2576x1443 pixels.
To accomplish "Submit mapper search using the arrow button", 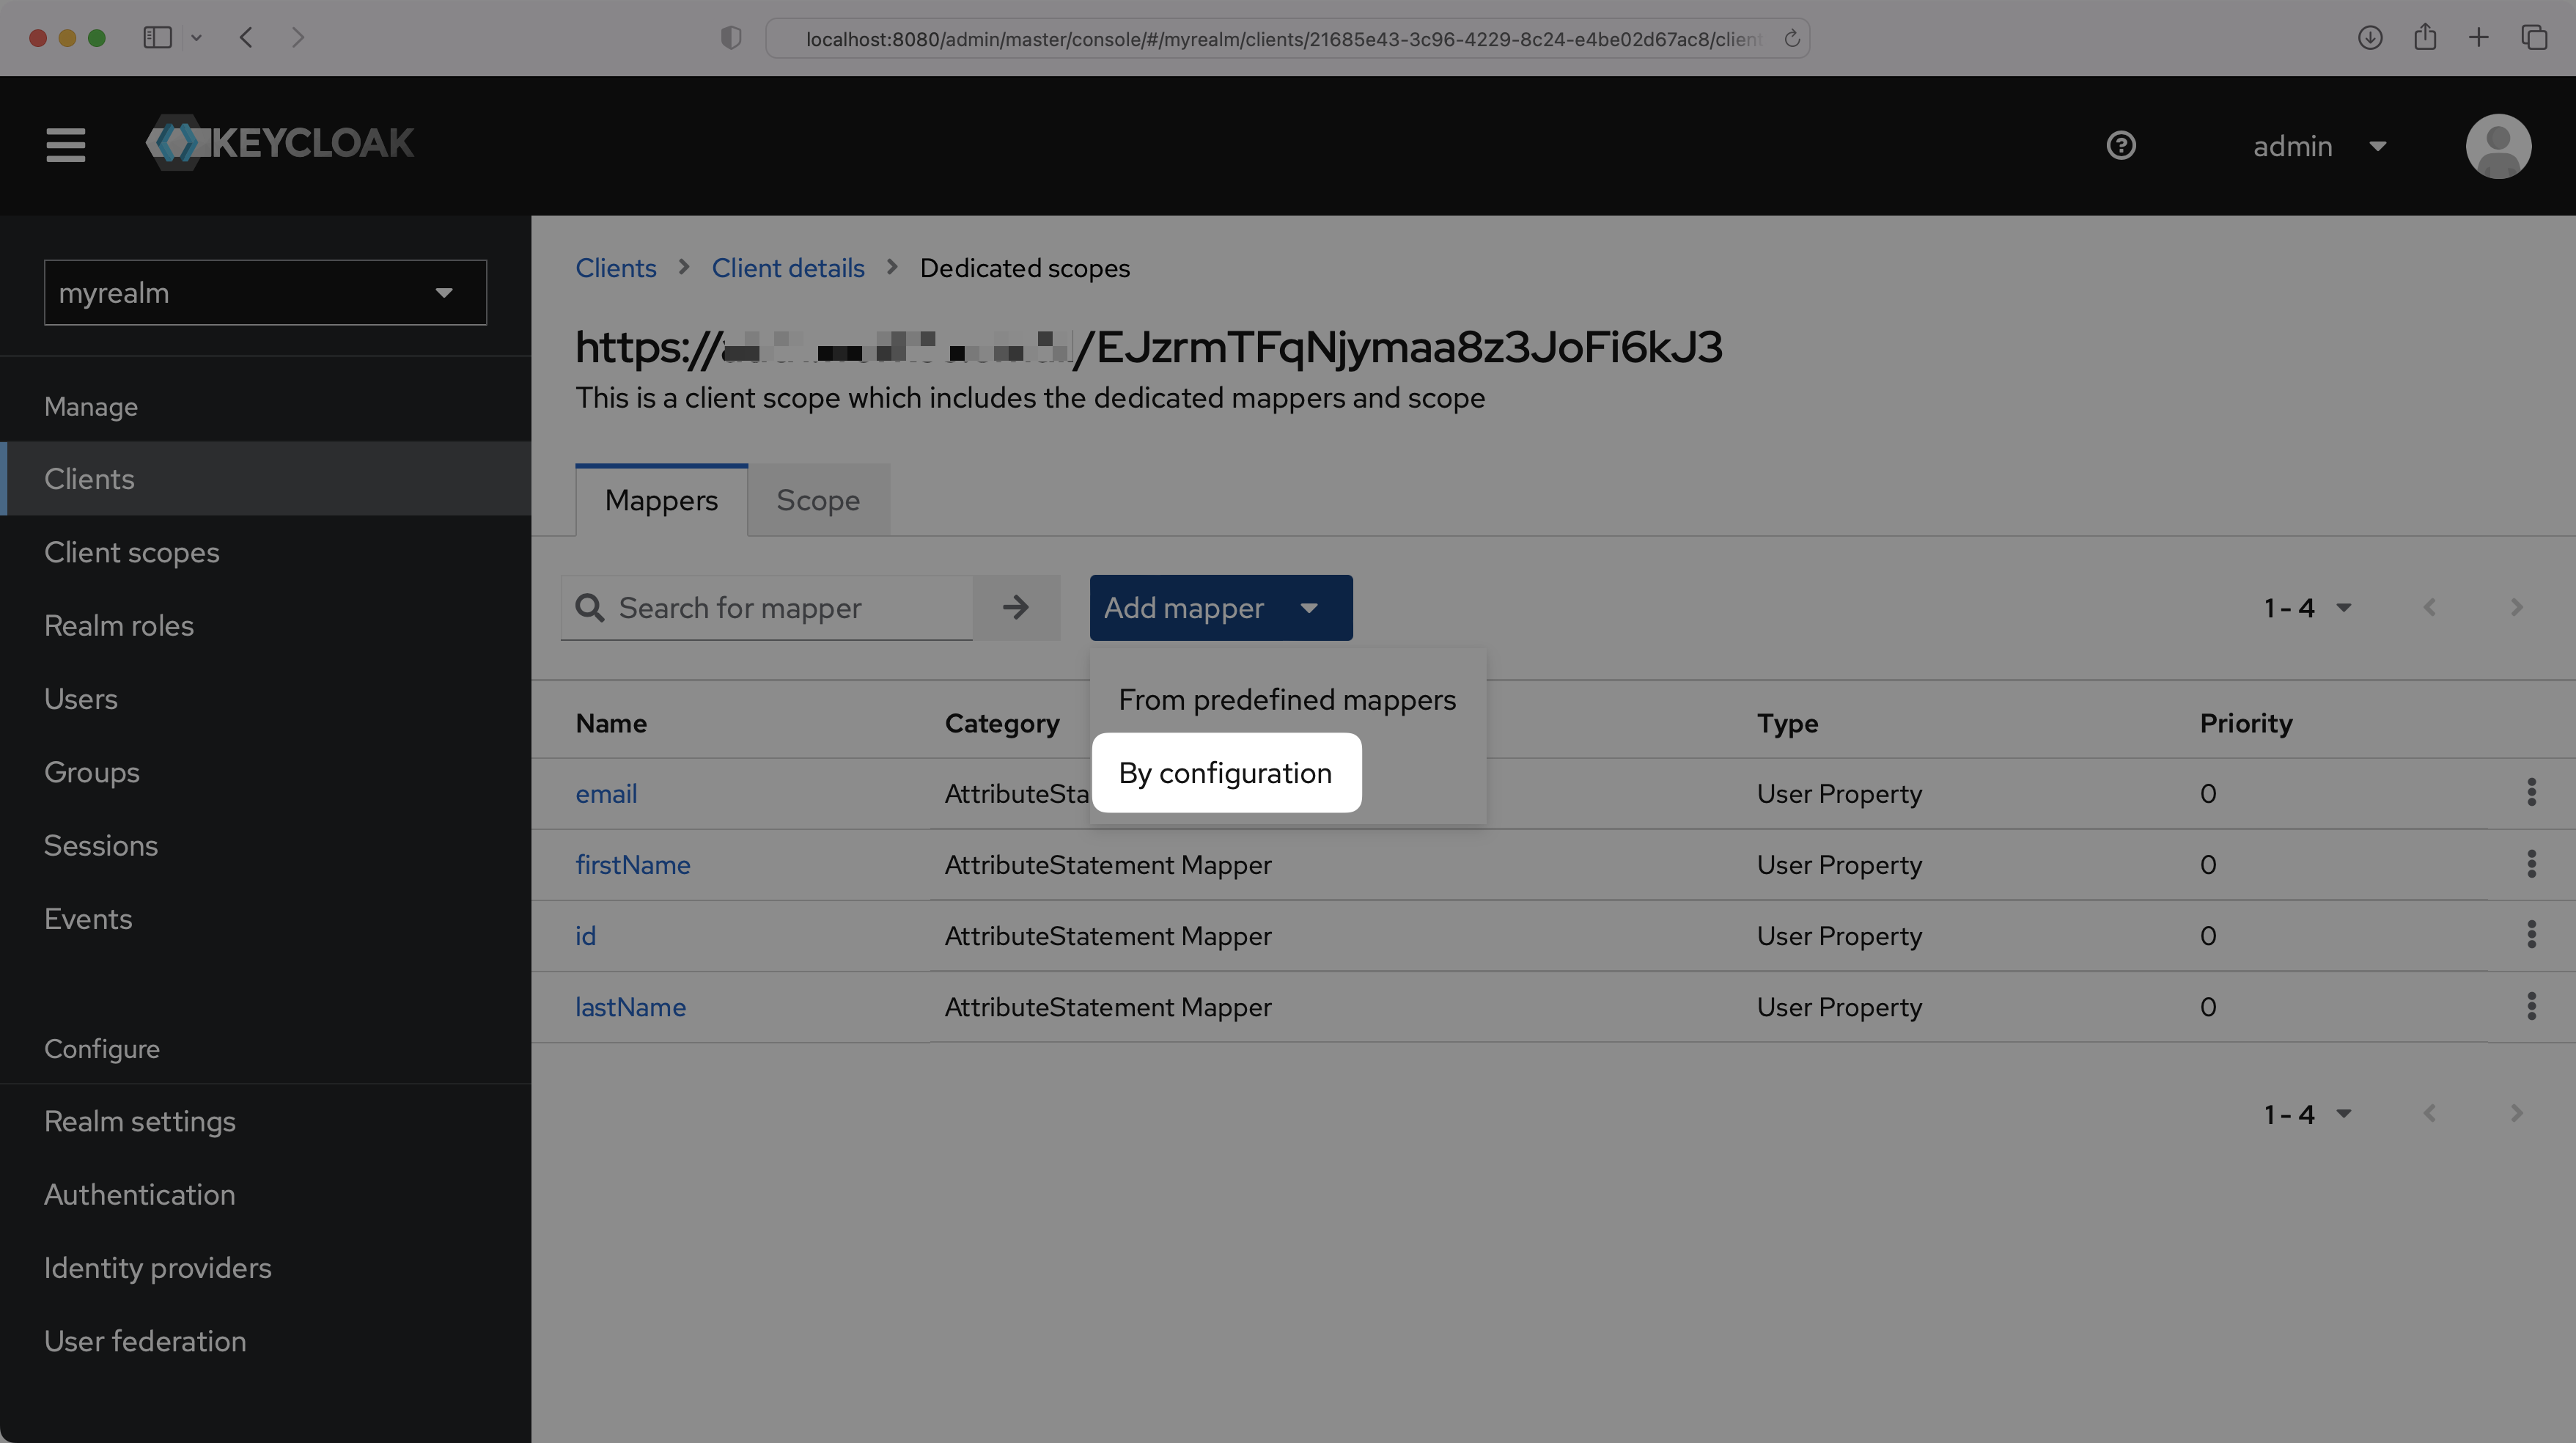I will click(1015, 607).
